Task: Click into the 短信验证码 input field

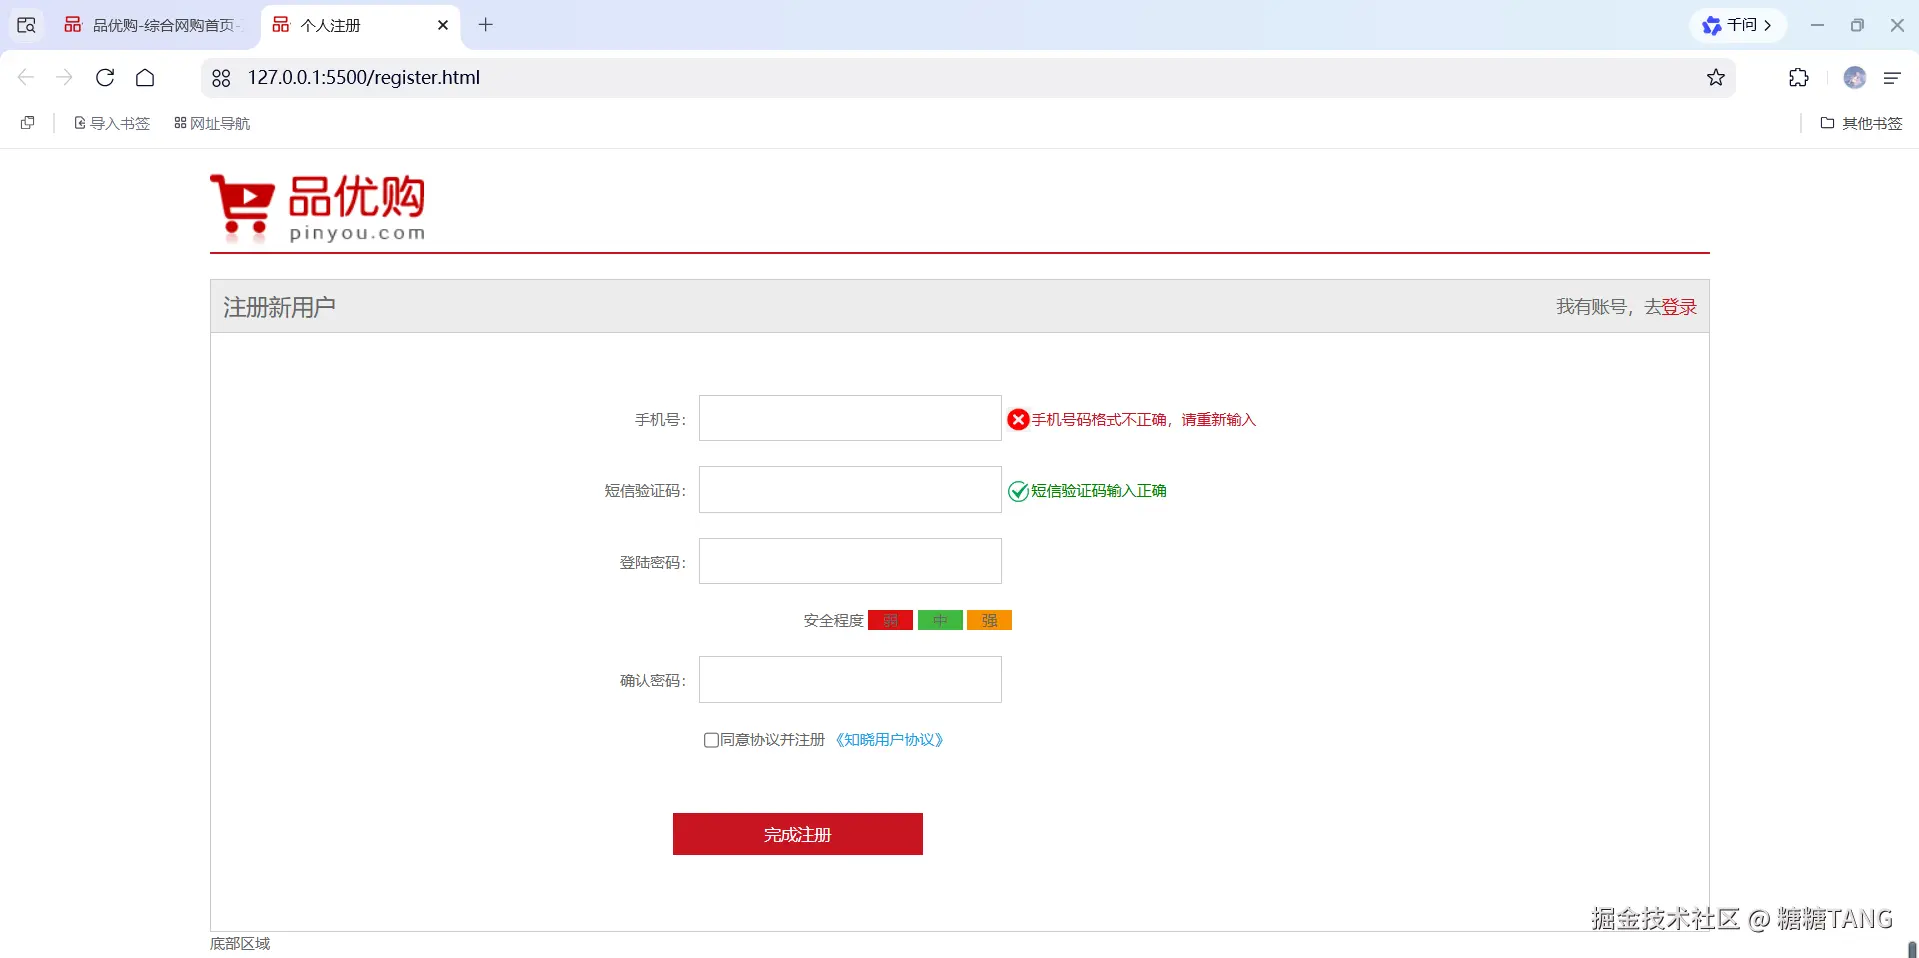Action: click(x=850, y=490)
